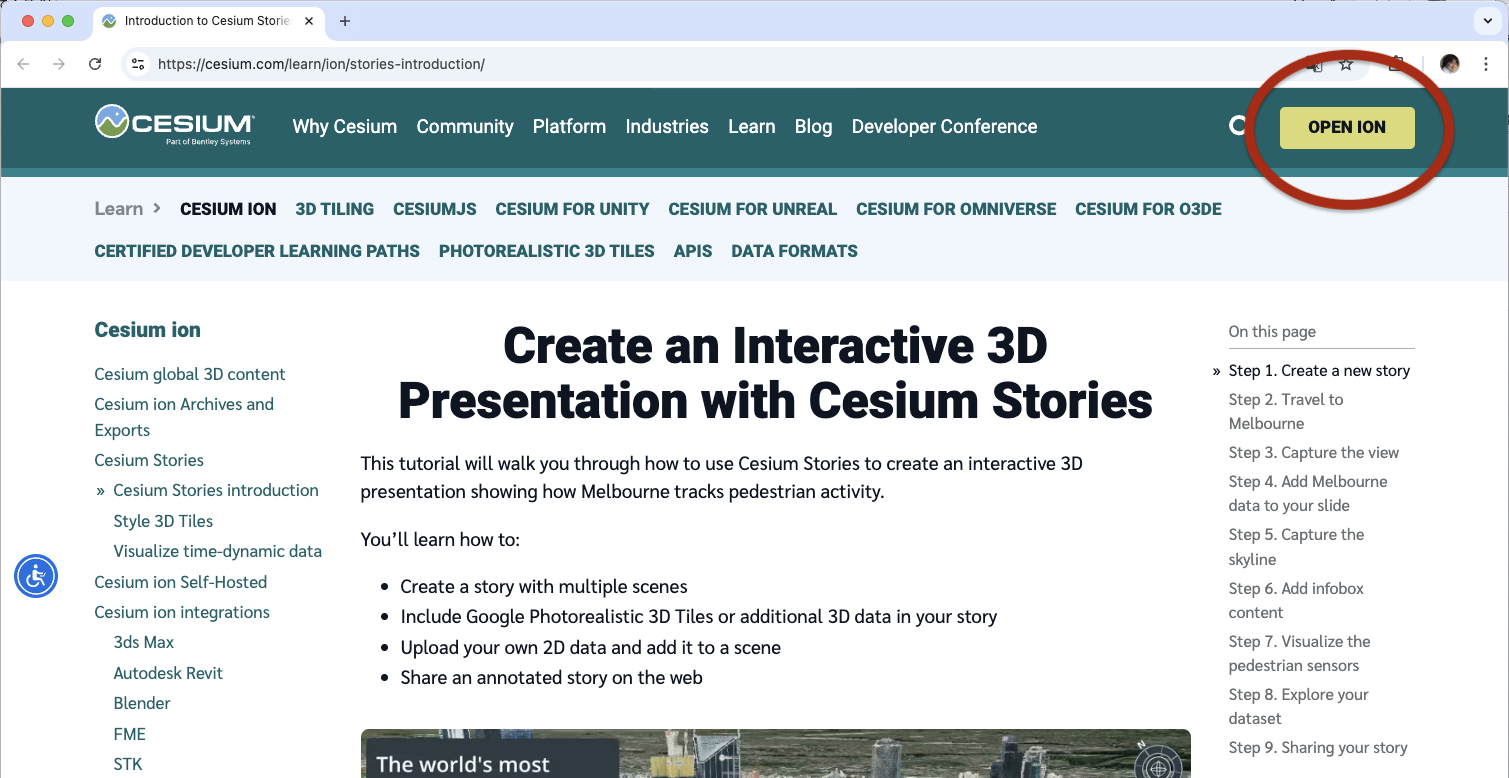Open site permissions icon in the address bar
The width and height of the screenshot is (1509, 778).
137,63
